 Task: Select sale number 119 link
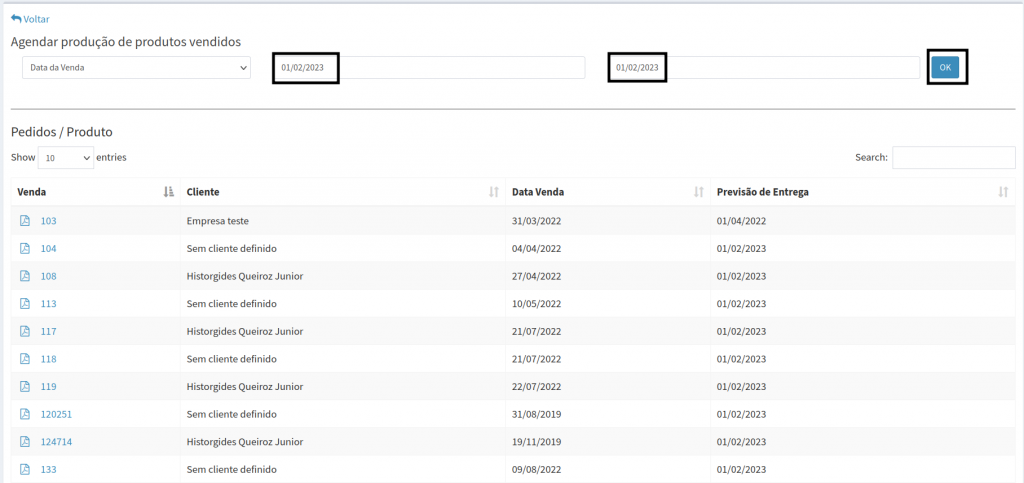pos(48,386)
